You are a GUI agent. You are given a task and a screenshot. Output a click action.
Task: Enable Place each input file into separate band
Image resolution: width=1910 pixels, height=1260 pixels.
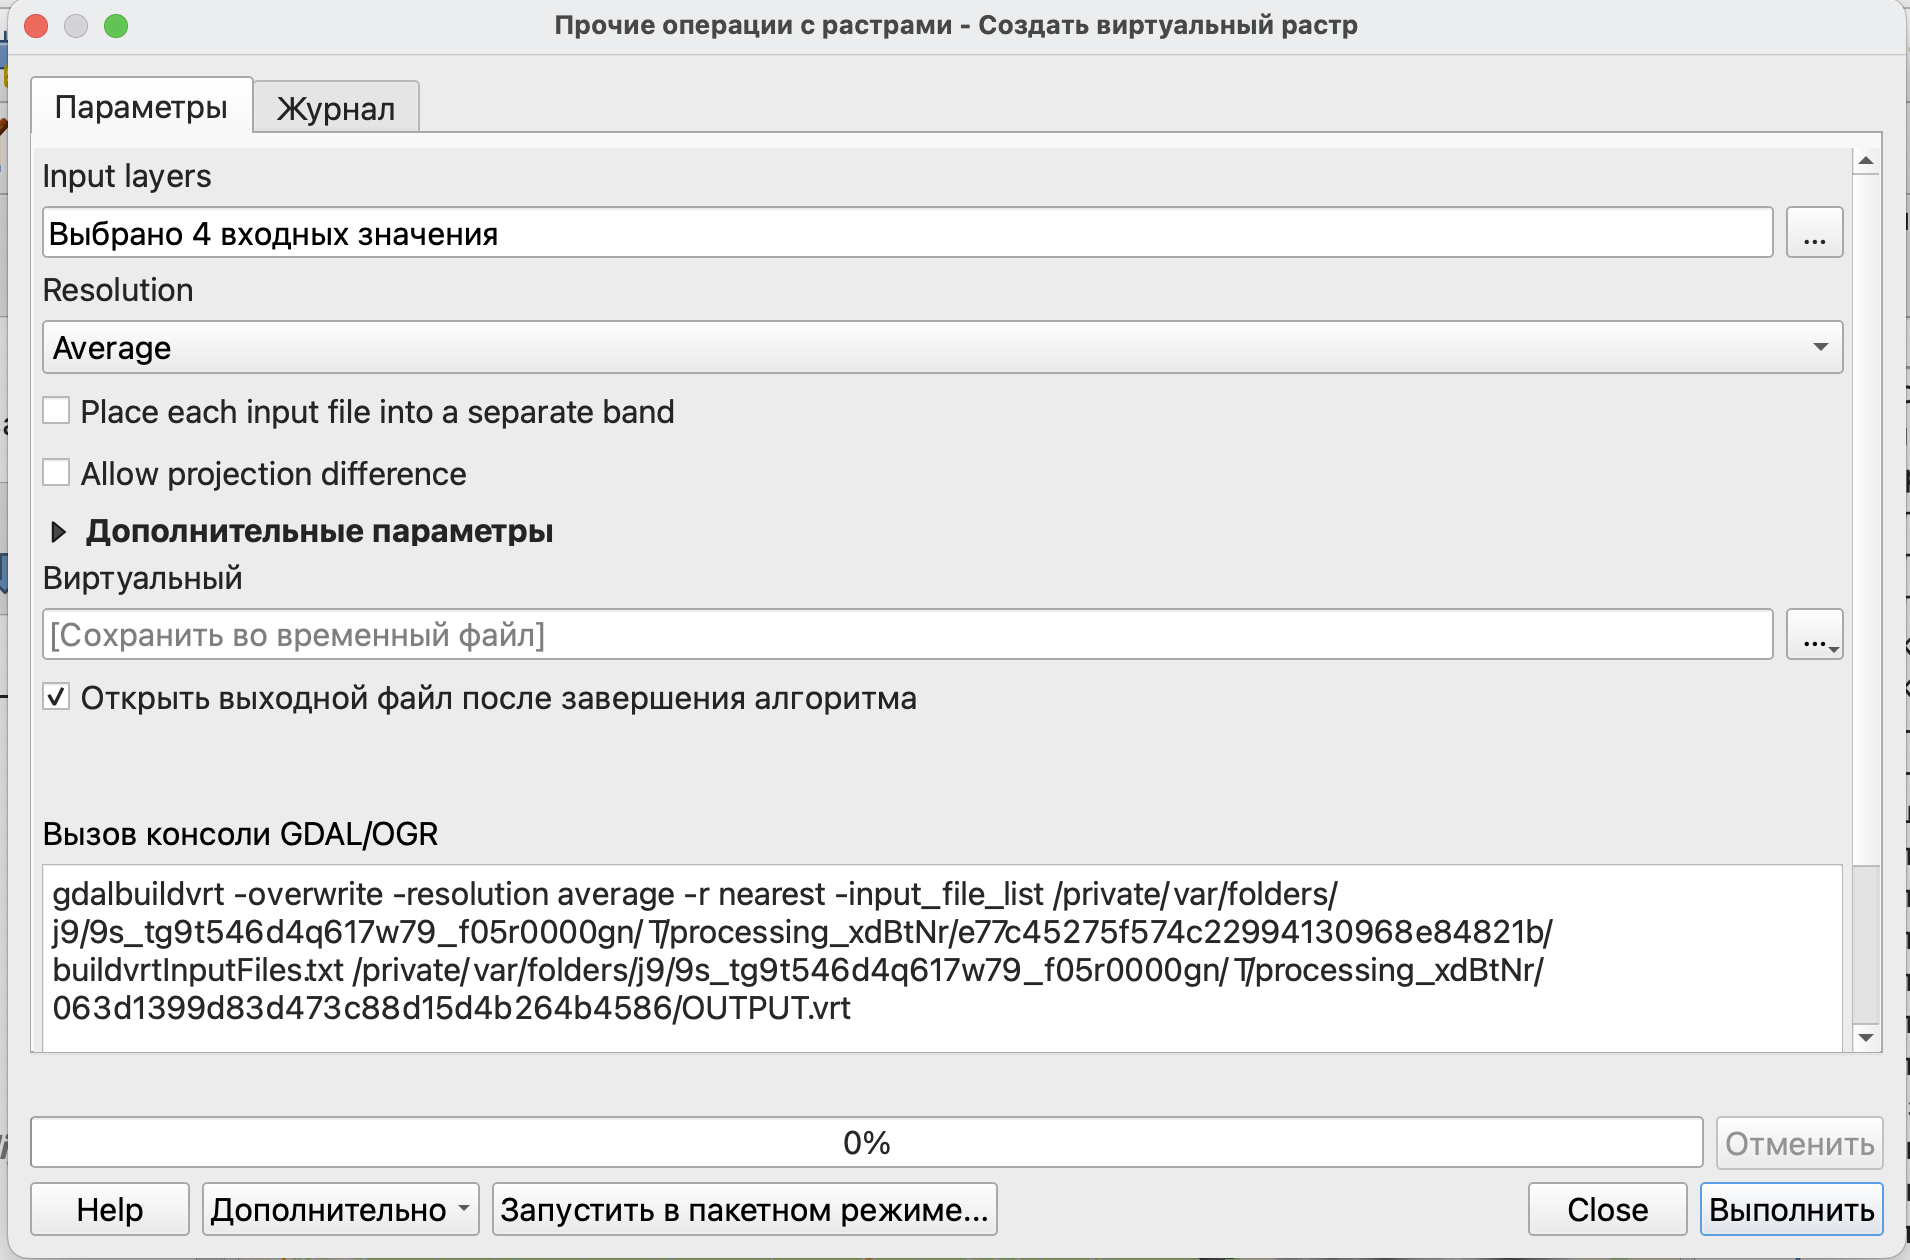click(57, 411)
